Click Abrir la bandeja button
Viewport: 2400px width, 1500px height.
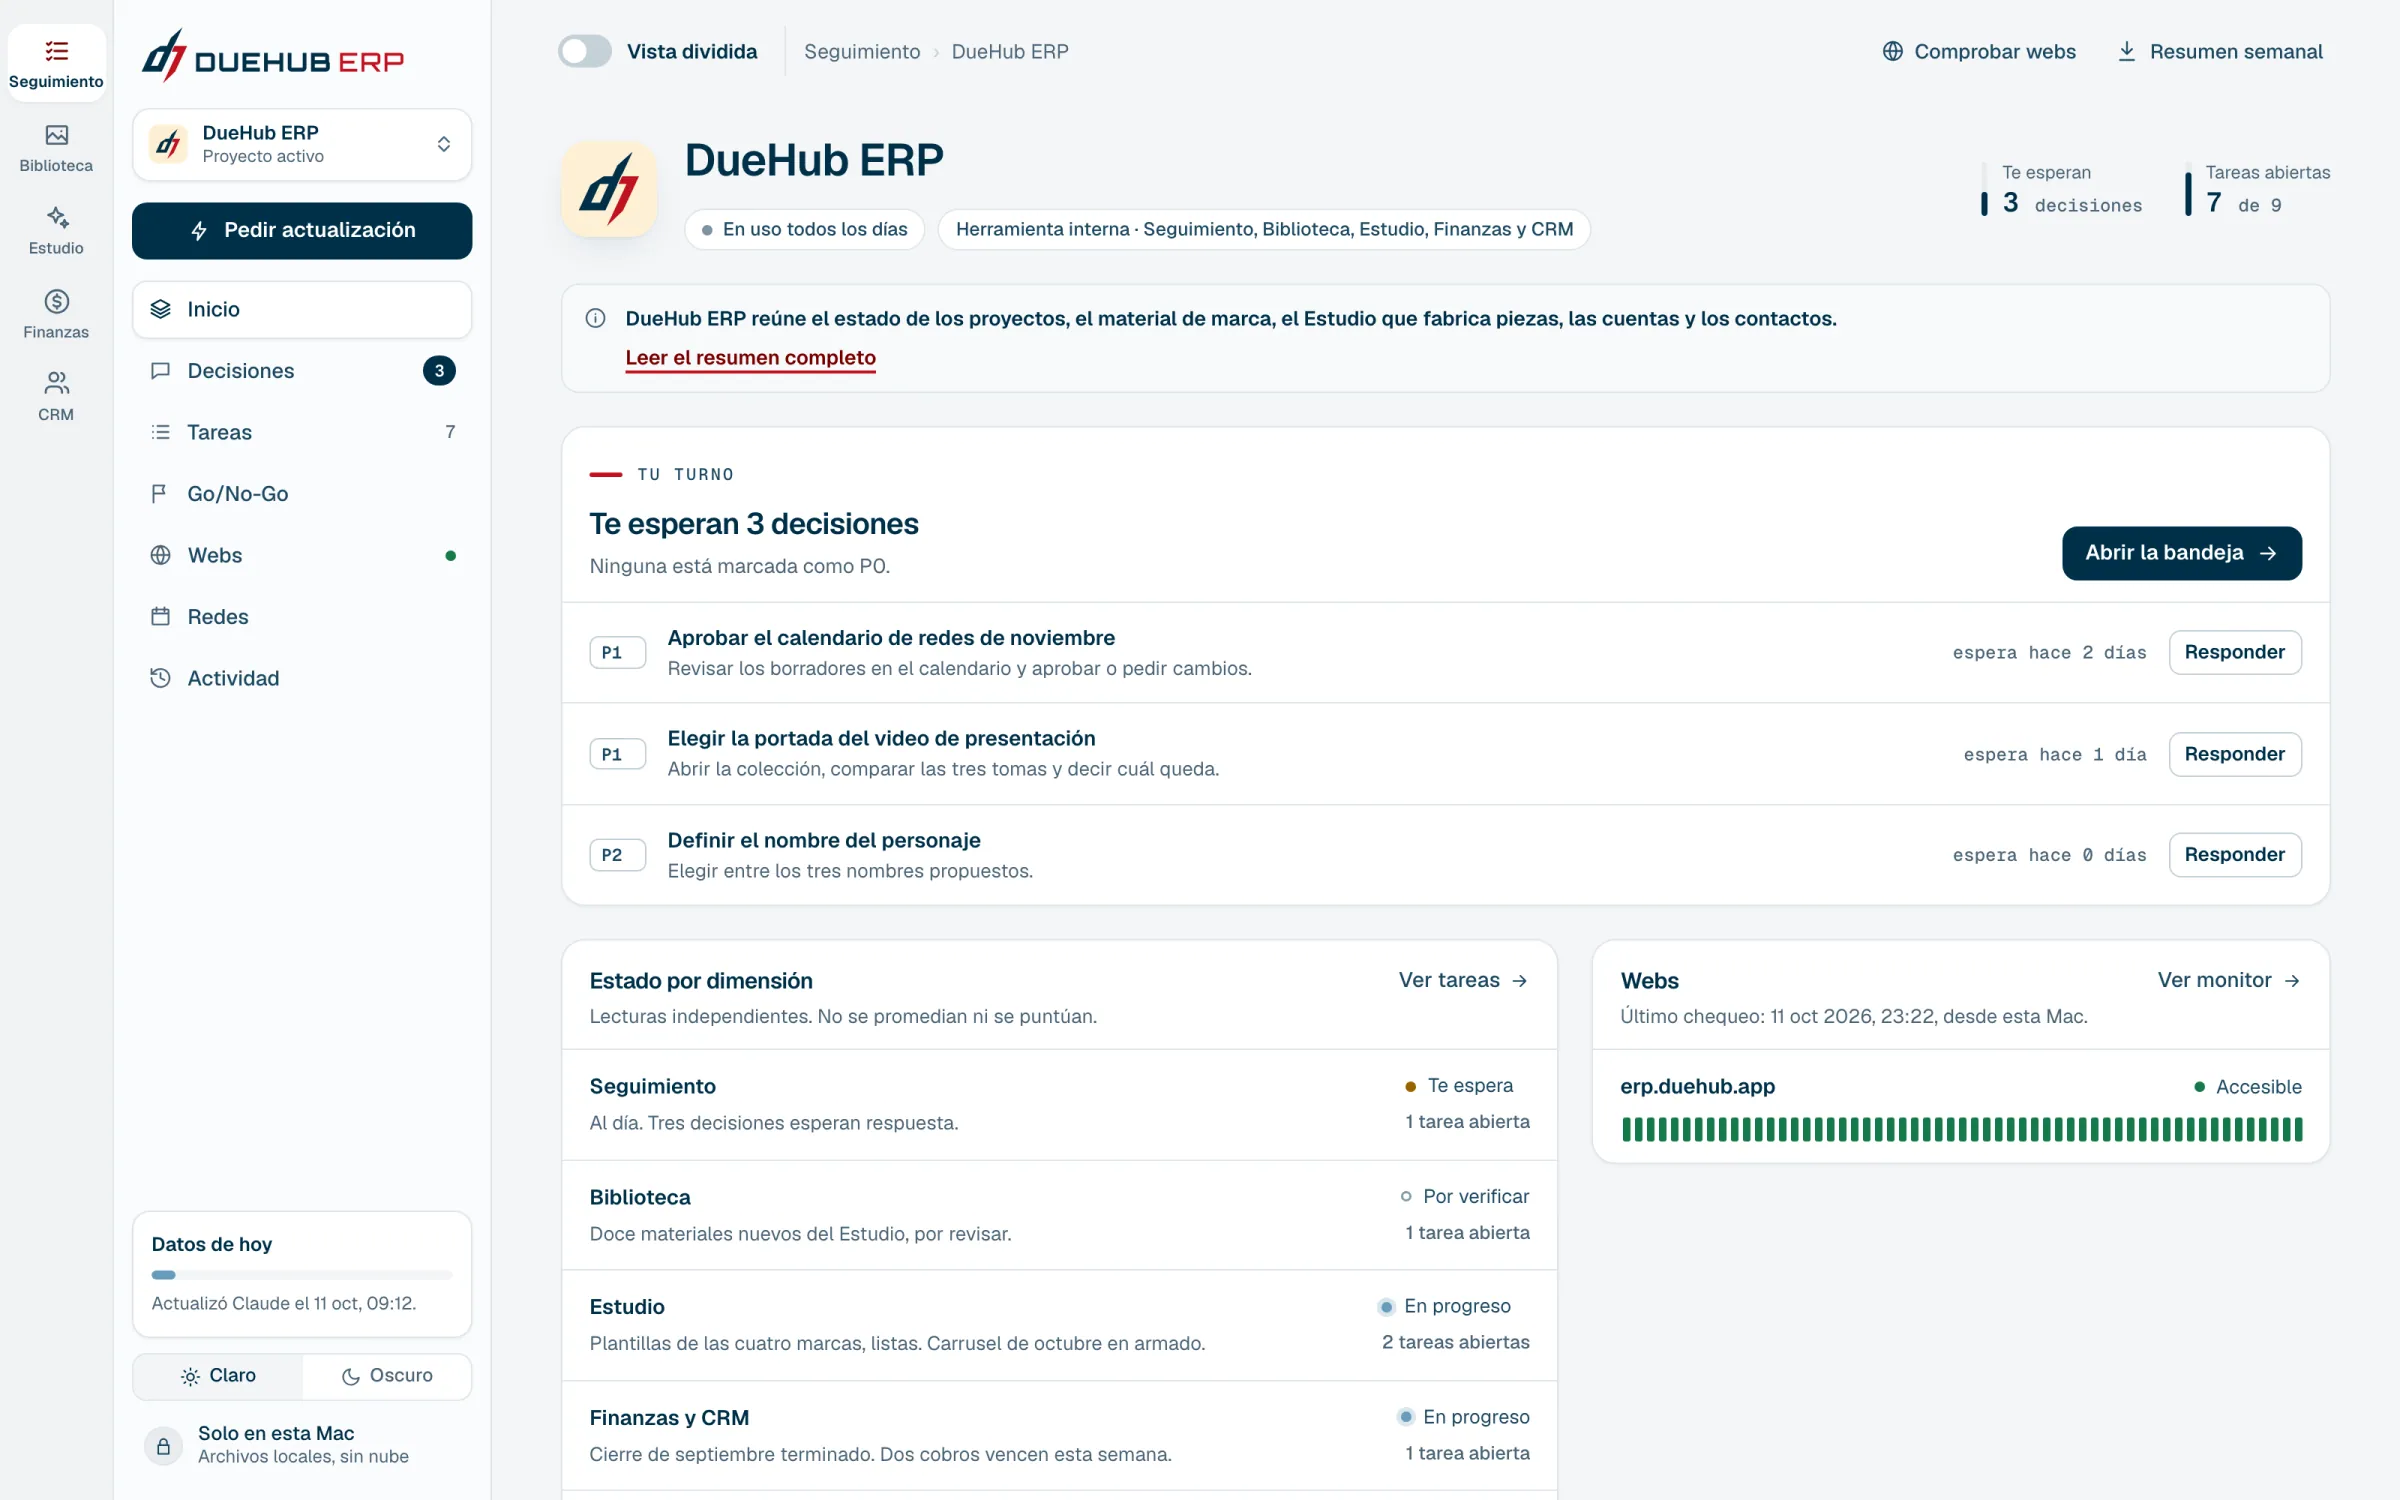pos(2182,553)
